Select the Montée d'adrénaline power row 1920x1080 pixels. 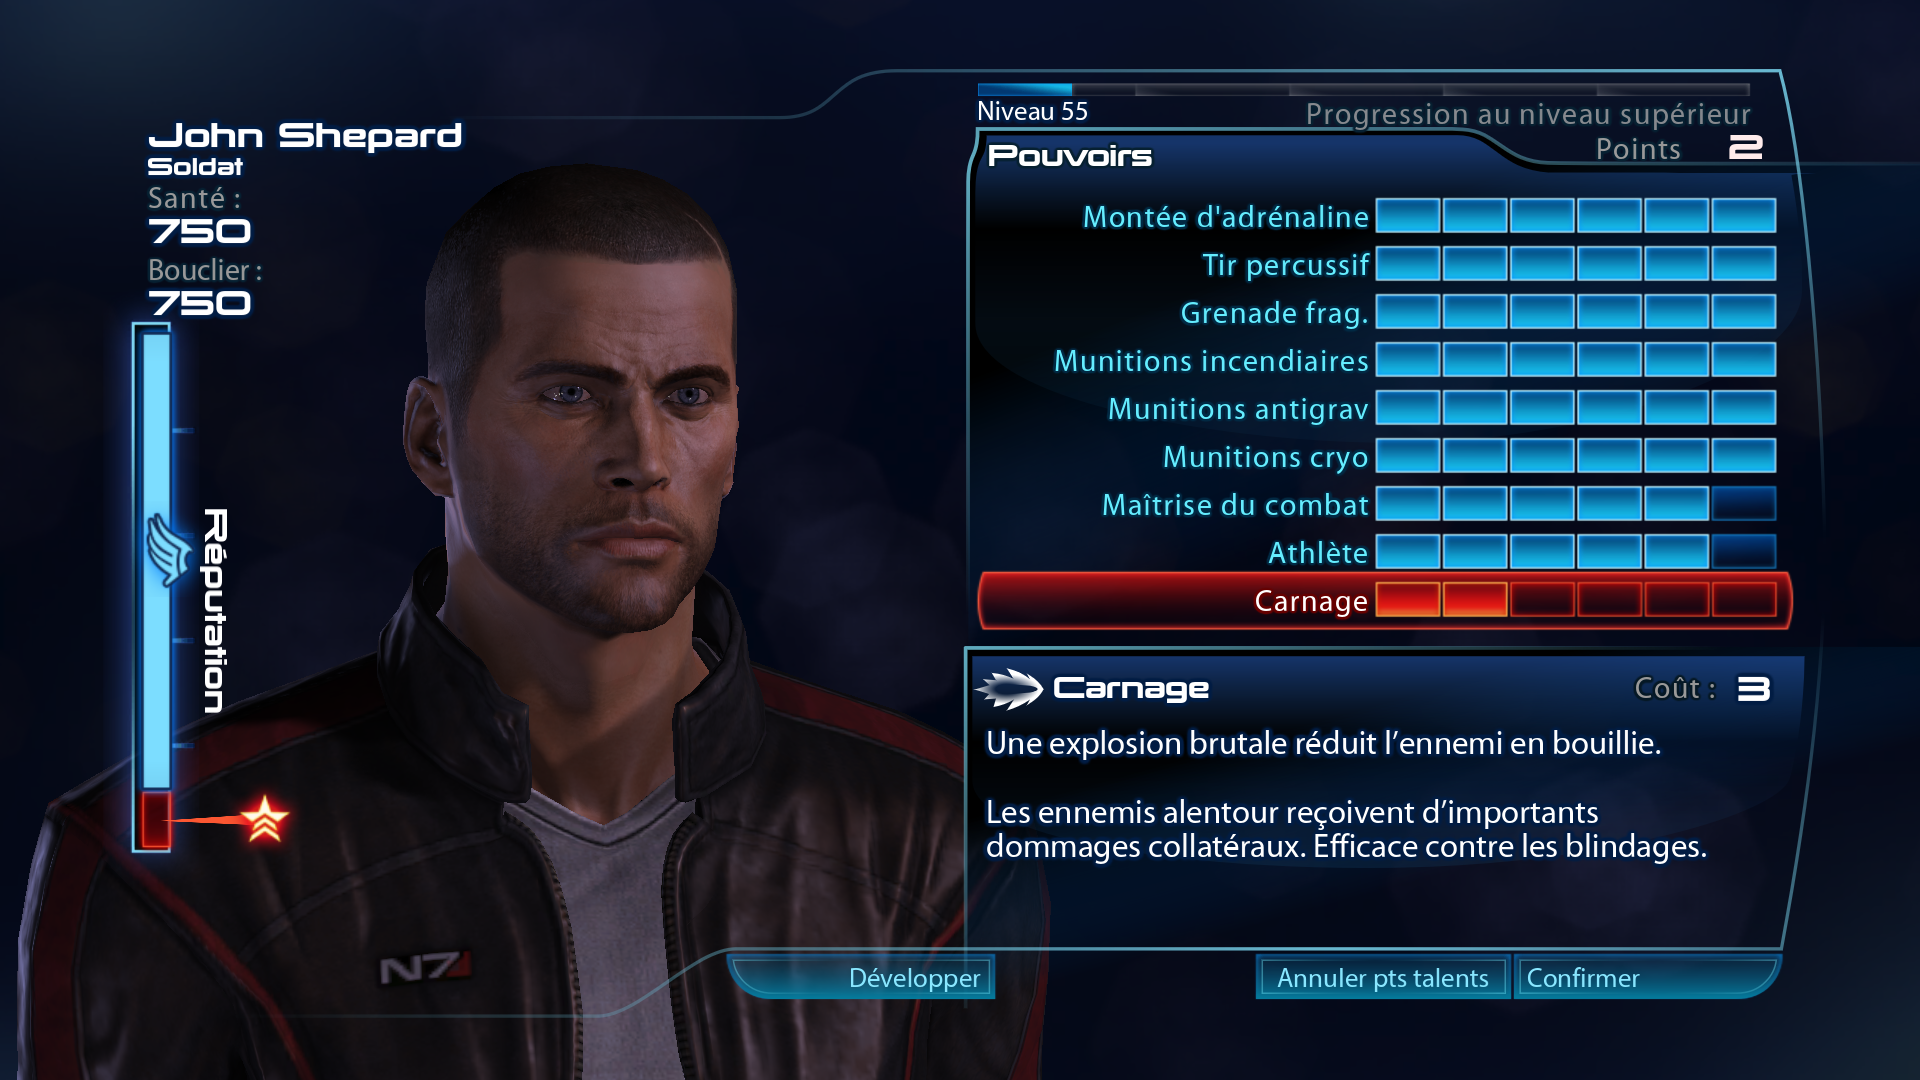1380,216
